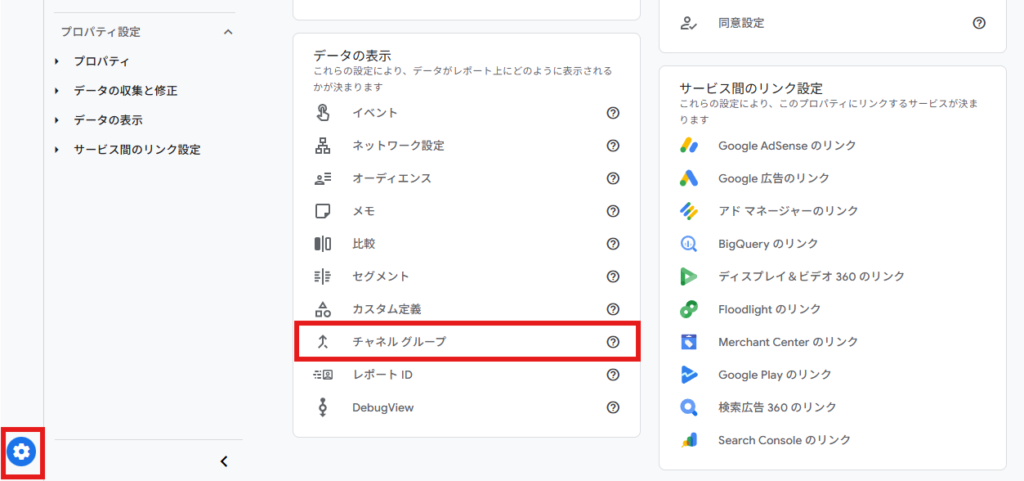Open help for オーディエンス
The height and width of the screenshot is (481, 1024).
[613, 178]
